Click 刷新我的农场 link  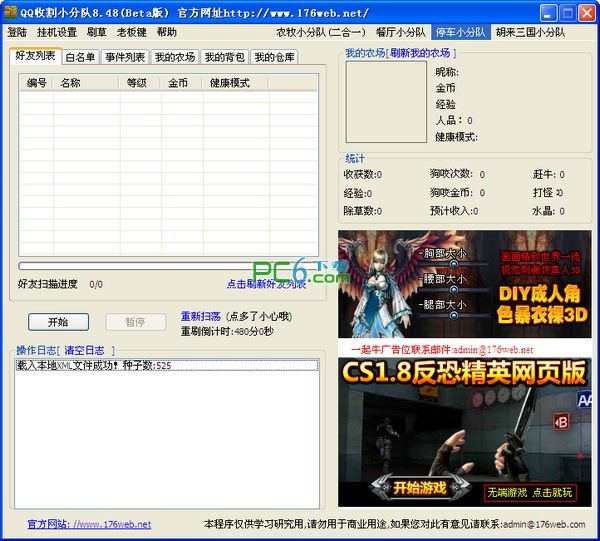click(420, 53)
